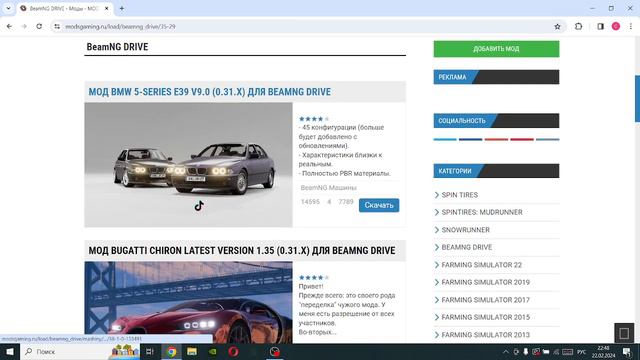
Task: Bookmark this page with the star
Action: 557,27
